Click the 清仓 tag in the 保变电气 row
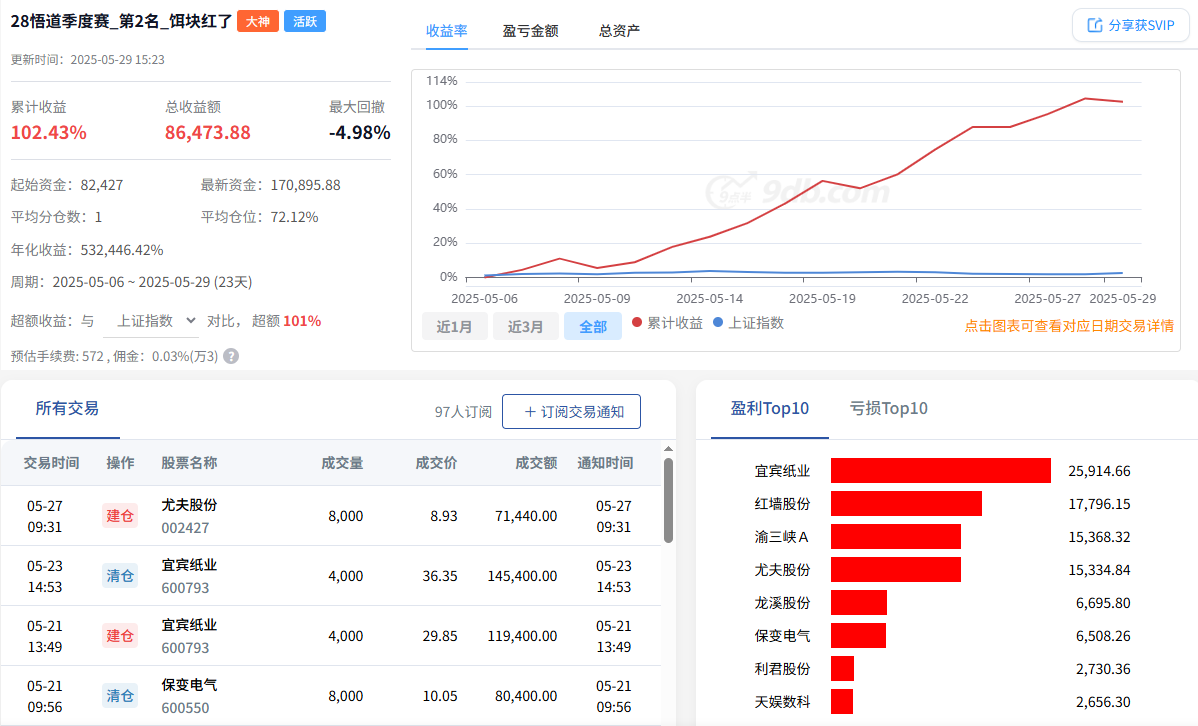The width and height of the screenshot is (1198, 726). click(x=120, y=695)
